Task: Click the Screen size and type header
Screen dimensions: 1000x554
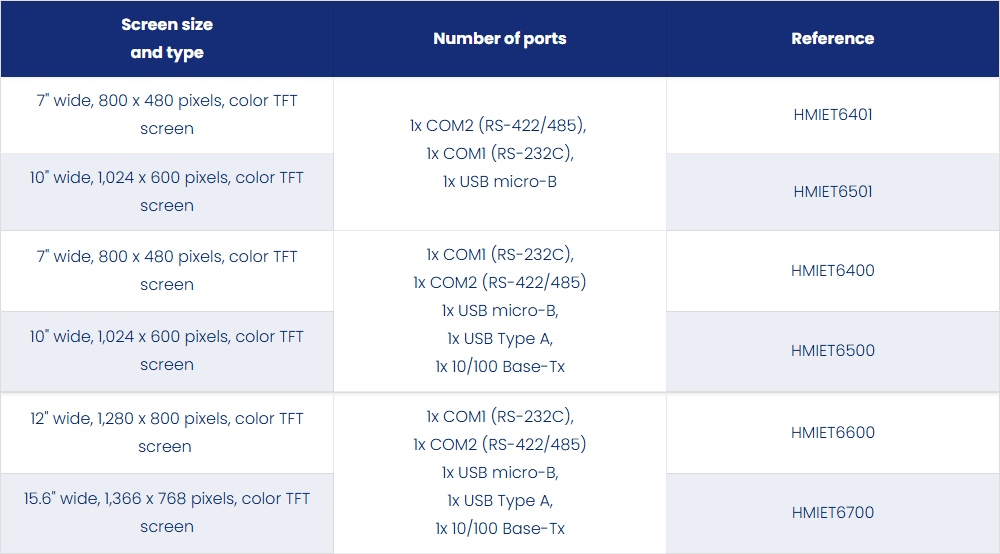Action: coord(167,38)
